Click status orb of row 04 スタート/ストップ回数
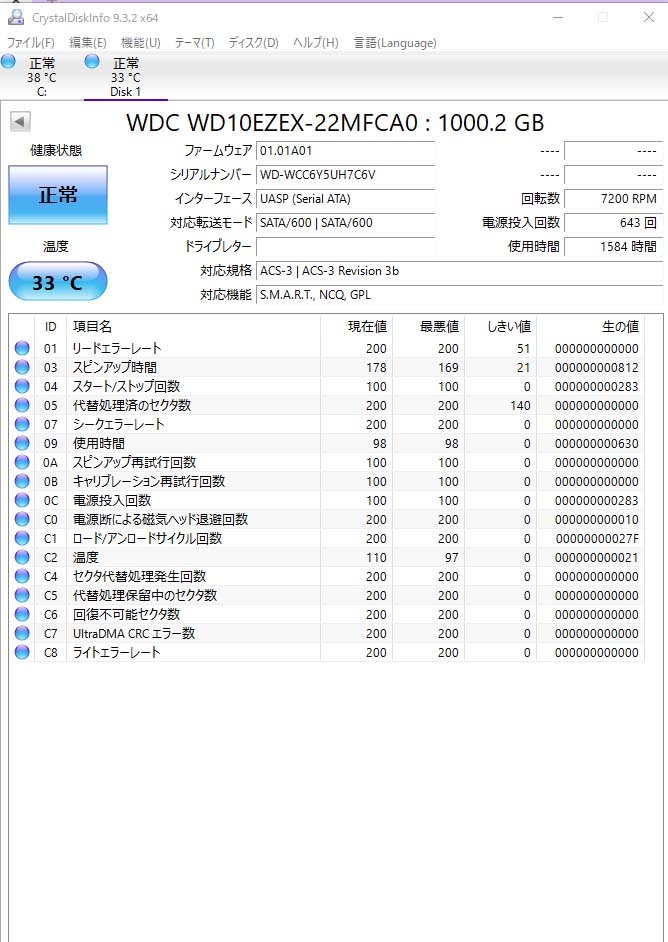The width and height of the screenshot is (668, 942). coord(22,386)
